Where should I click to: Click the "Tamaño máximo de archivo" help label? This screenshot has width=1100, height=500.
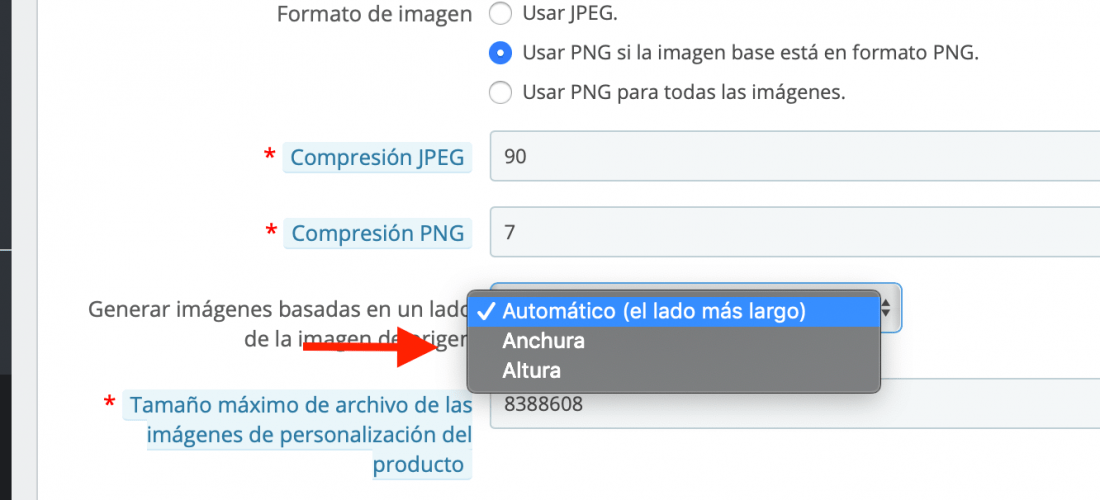[297, 435]
